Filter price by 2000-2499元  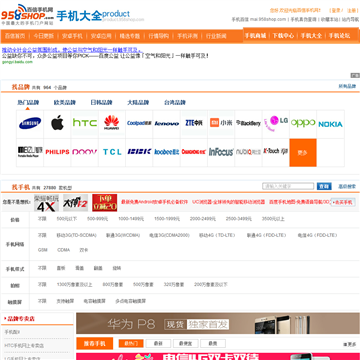[203, 219]
